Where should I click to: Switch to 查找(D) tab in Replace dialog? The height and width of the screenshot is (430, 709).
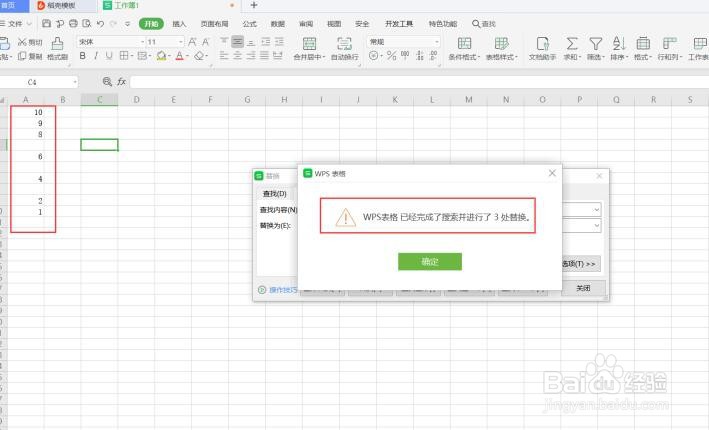click(274, 194)
